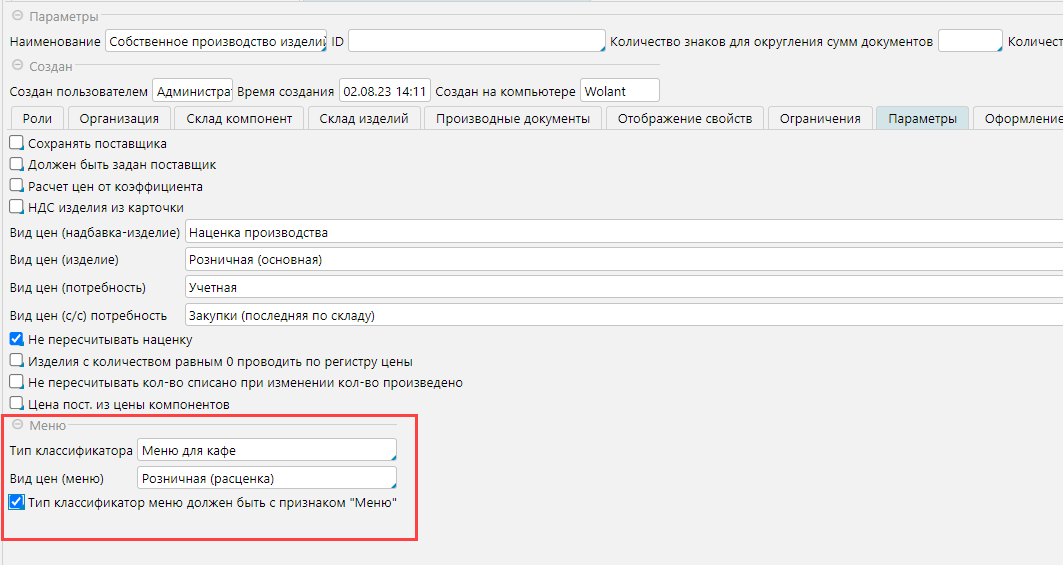Image resolution: width=1063 pixels, height=565 pixels.
Task: Check Должен быть задан поставщик
Action: tap(16, 165)
